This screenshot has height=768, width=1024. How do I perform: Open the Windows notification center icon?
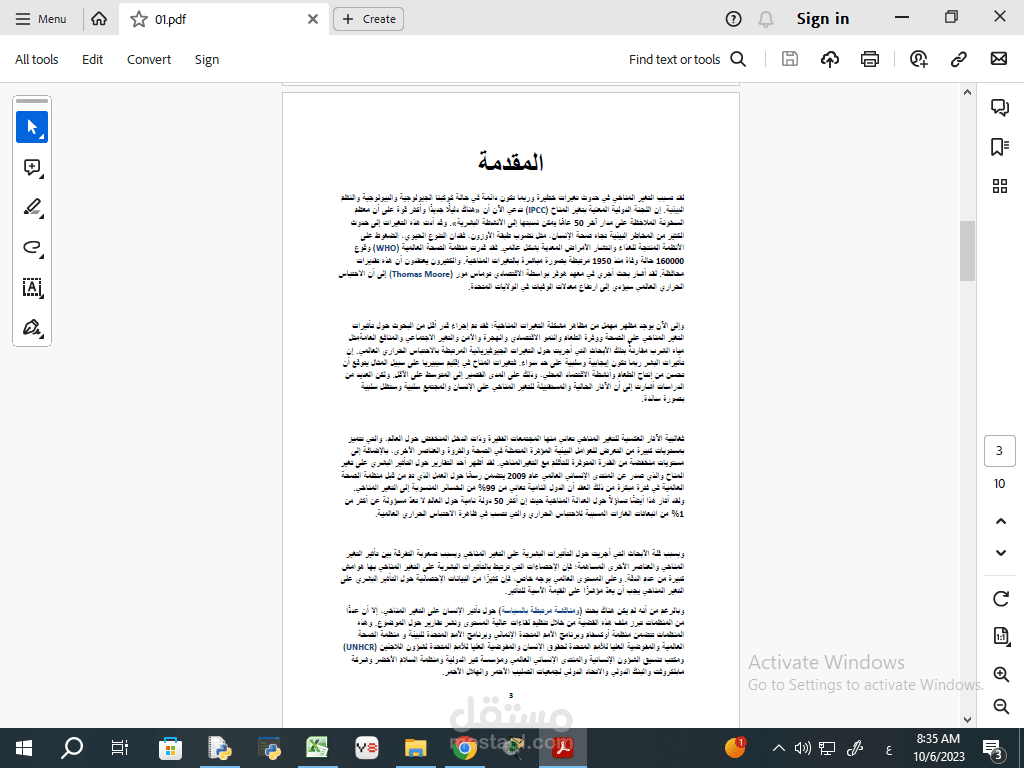993,748
